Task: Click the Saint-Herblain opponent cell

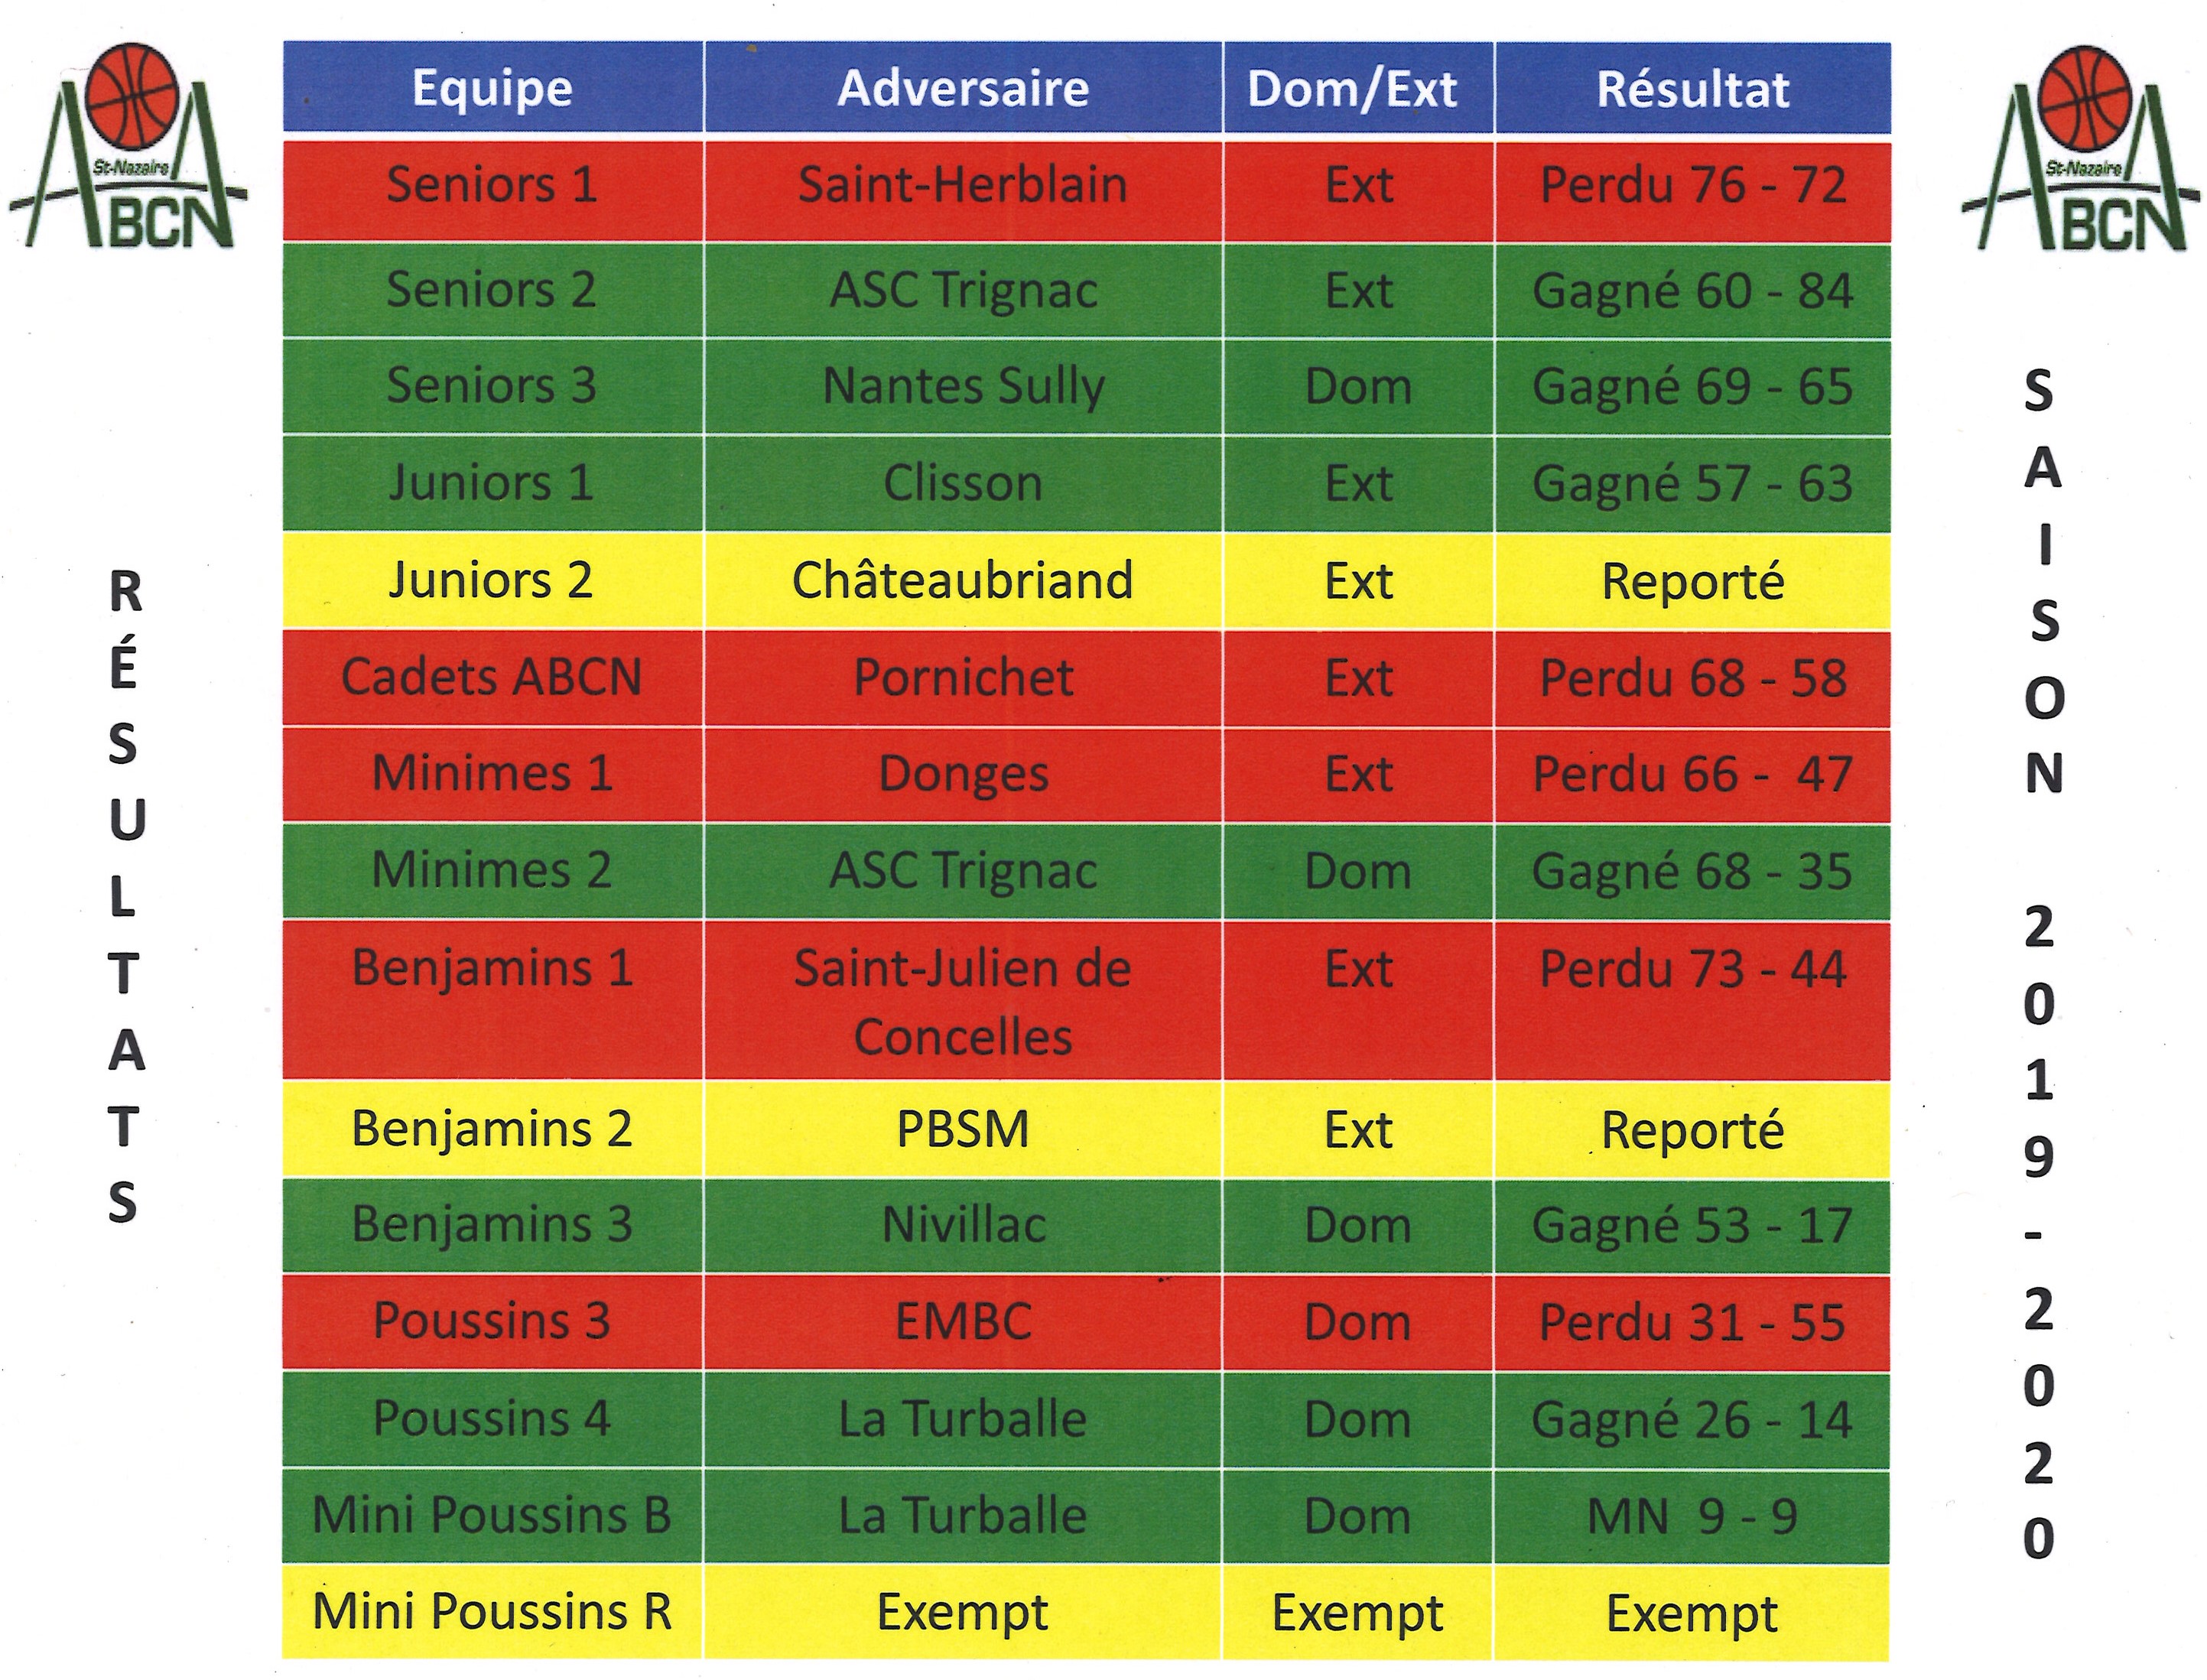Action: [962, 185]
